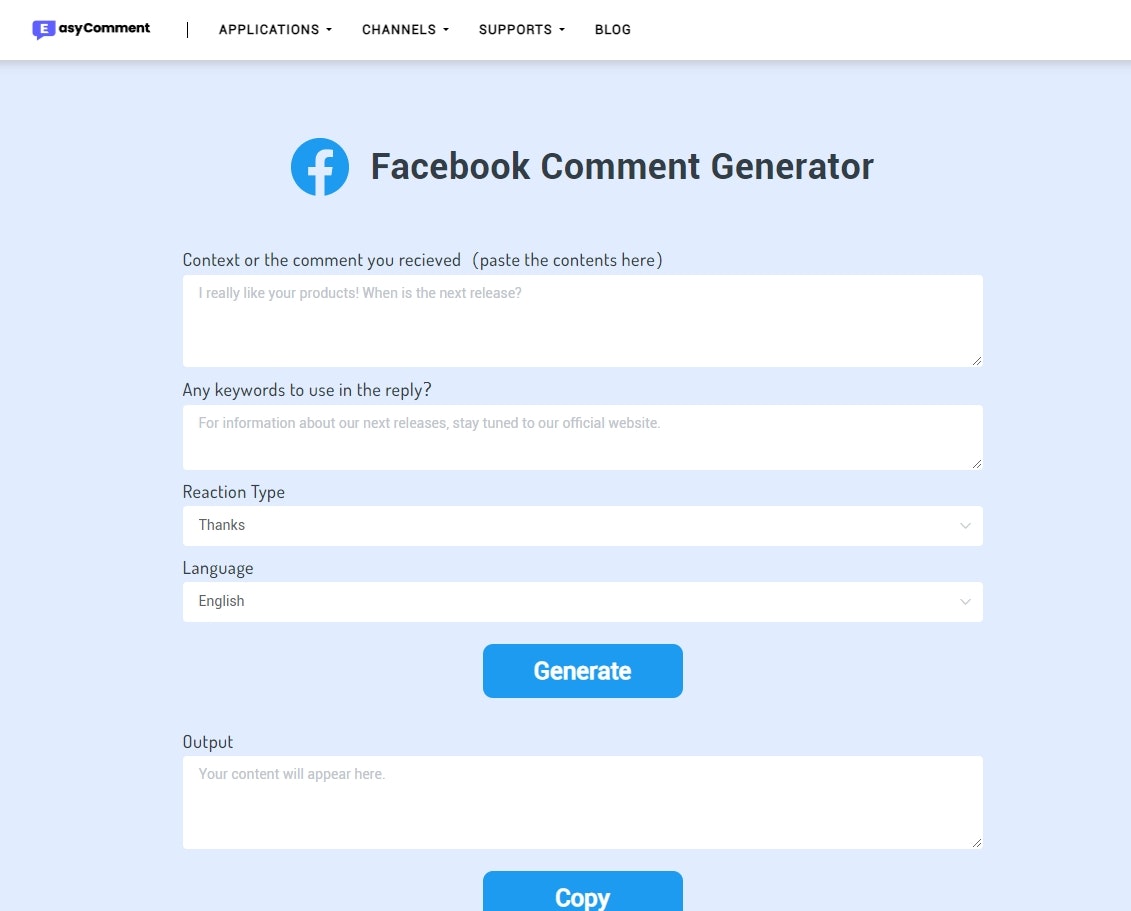The width and height of the screenshot is (1131, 911).
Task: Click the dropdown chevron on Language selector
Action: tap(964, 601)
